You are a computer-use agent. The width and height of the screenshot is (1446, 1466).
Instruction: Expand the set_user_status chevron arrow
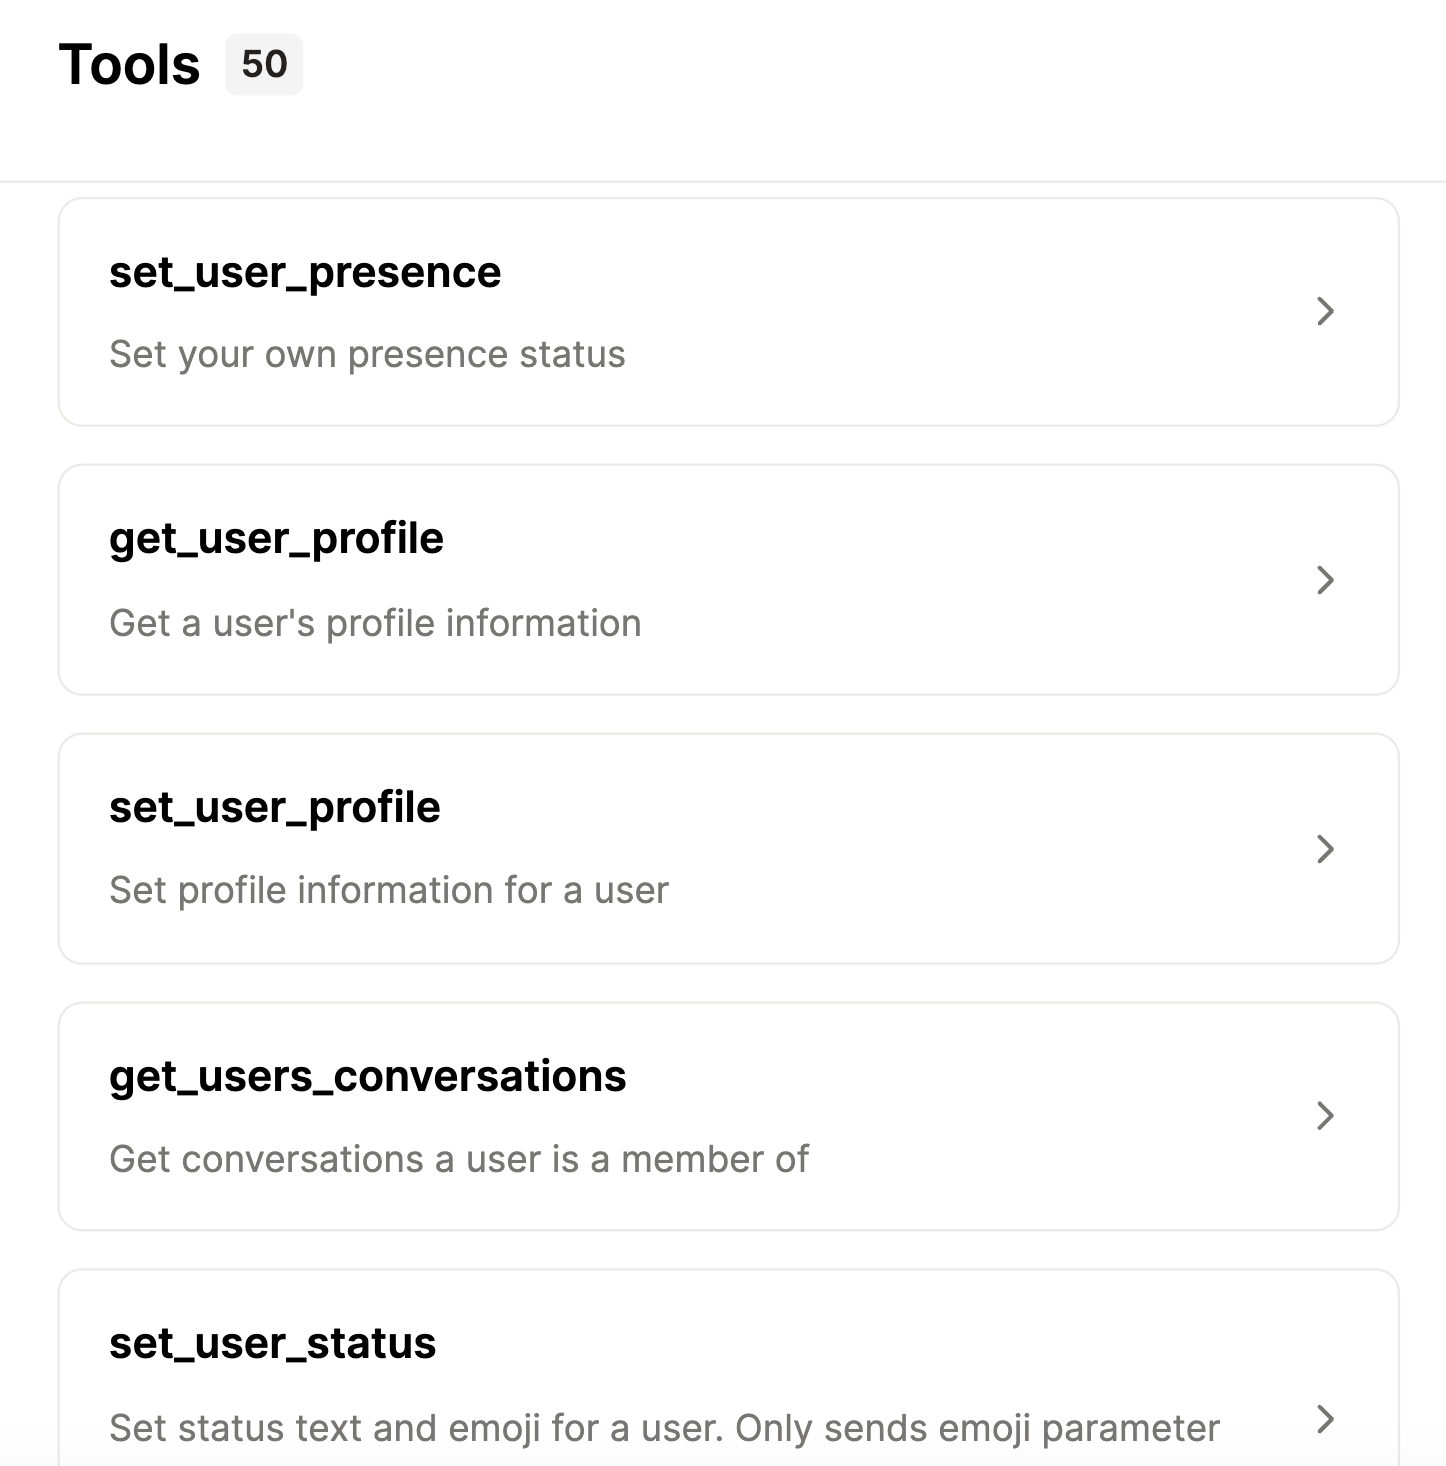(1325, 1419)
